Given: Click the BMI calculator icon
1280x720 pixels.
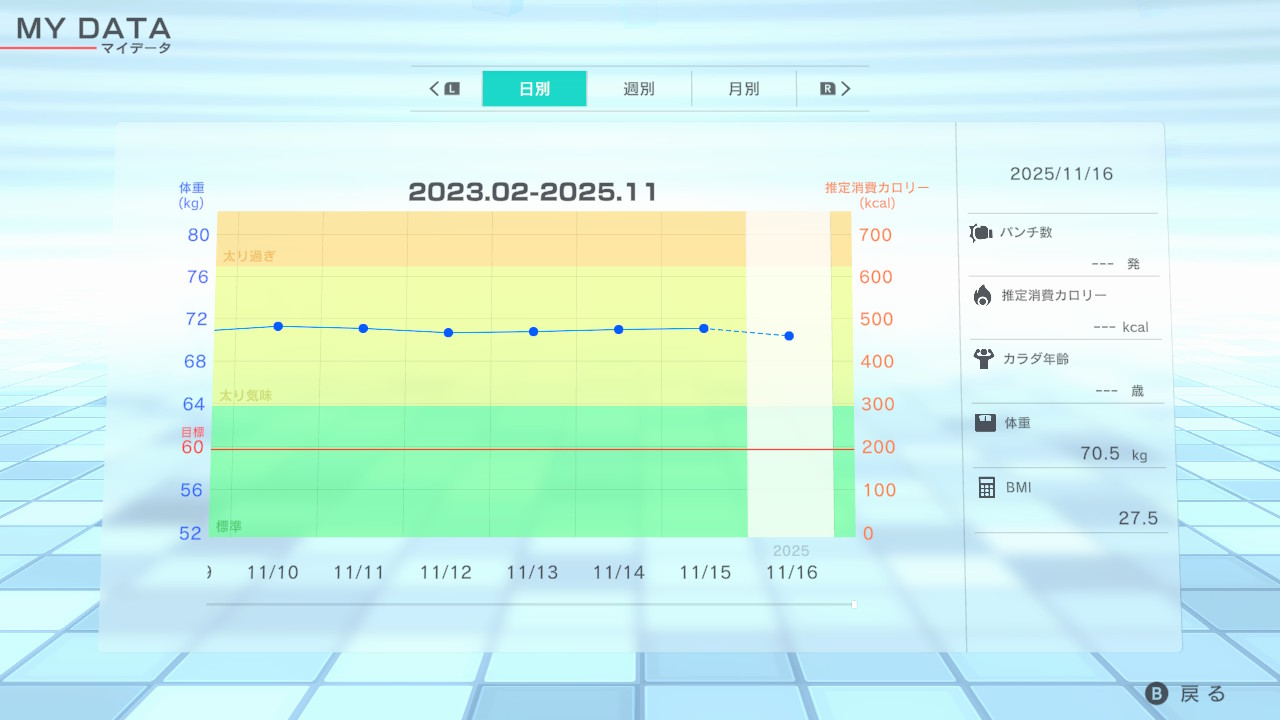Looking at the screenshot, I should (x=986, y=487).
